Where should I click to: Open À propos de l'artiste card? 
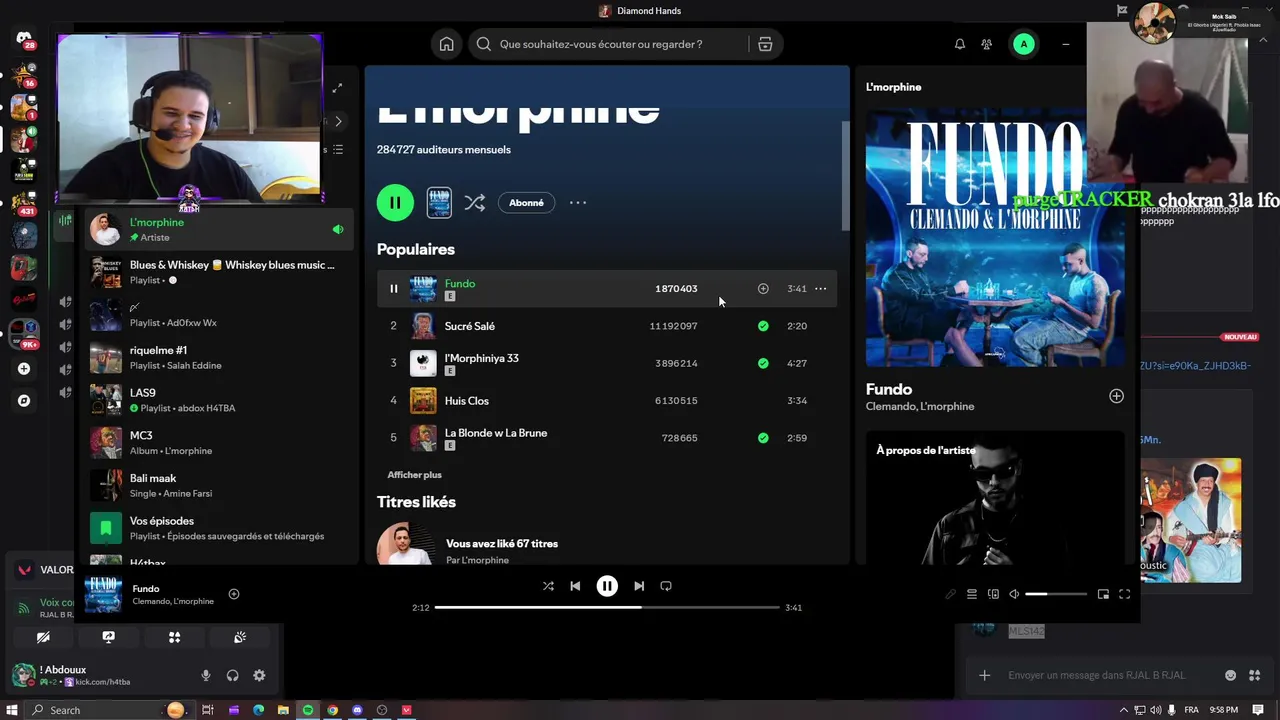point(995,498)
